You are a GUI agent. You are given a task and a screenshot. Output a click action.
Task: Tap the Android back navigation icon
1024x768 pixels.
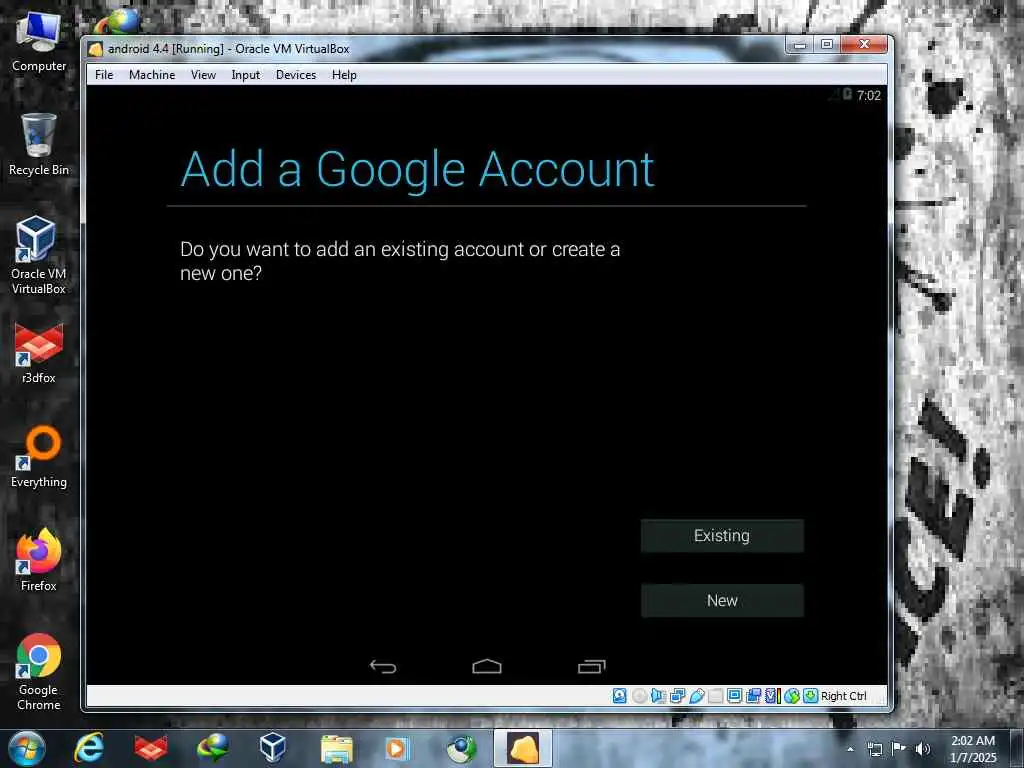pos(383,666)
